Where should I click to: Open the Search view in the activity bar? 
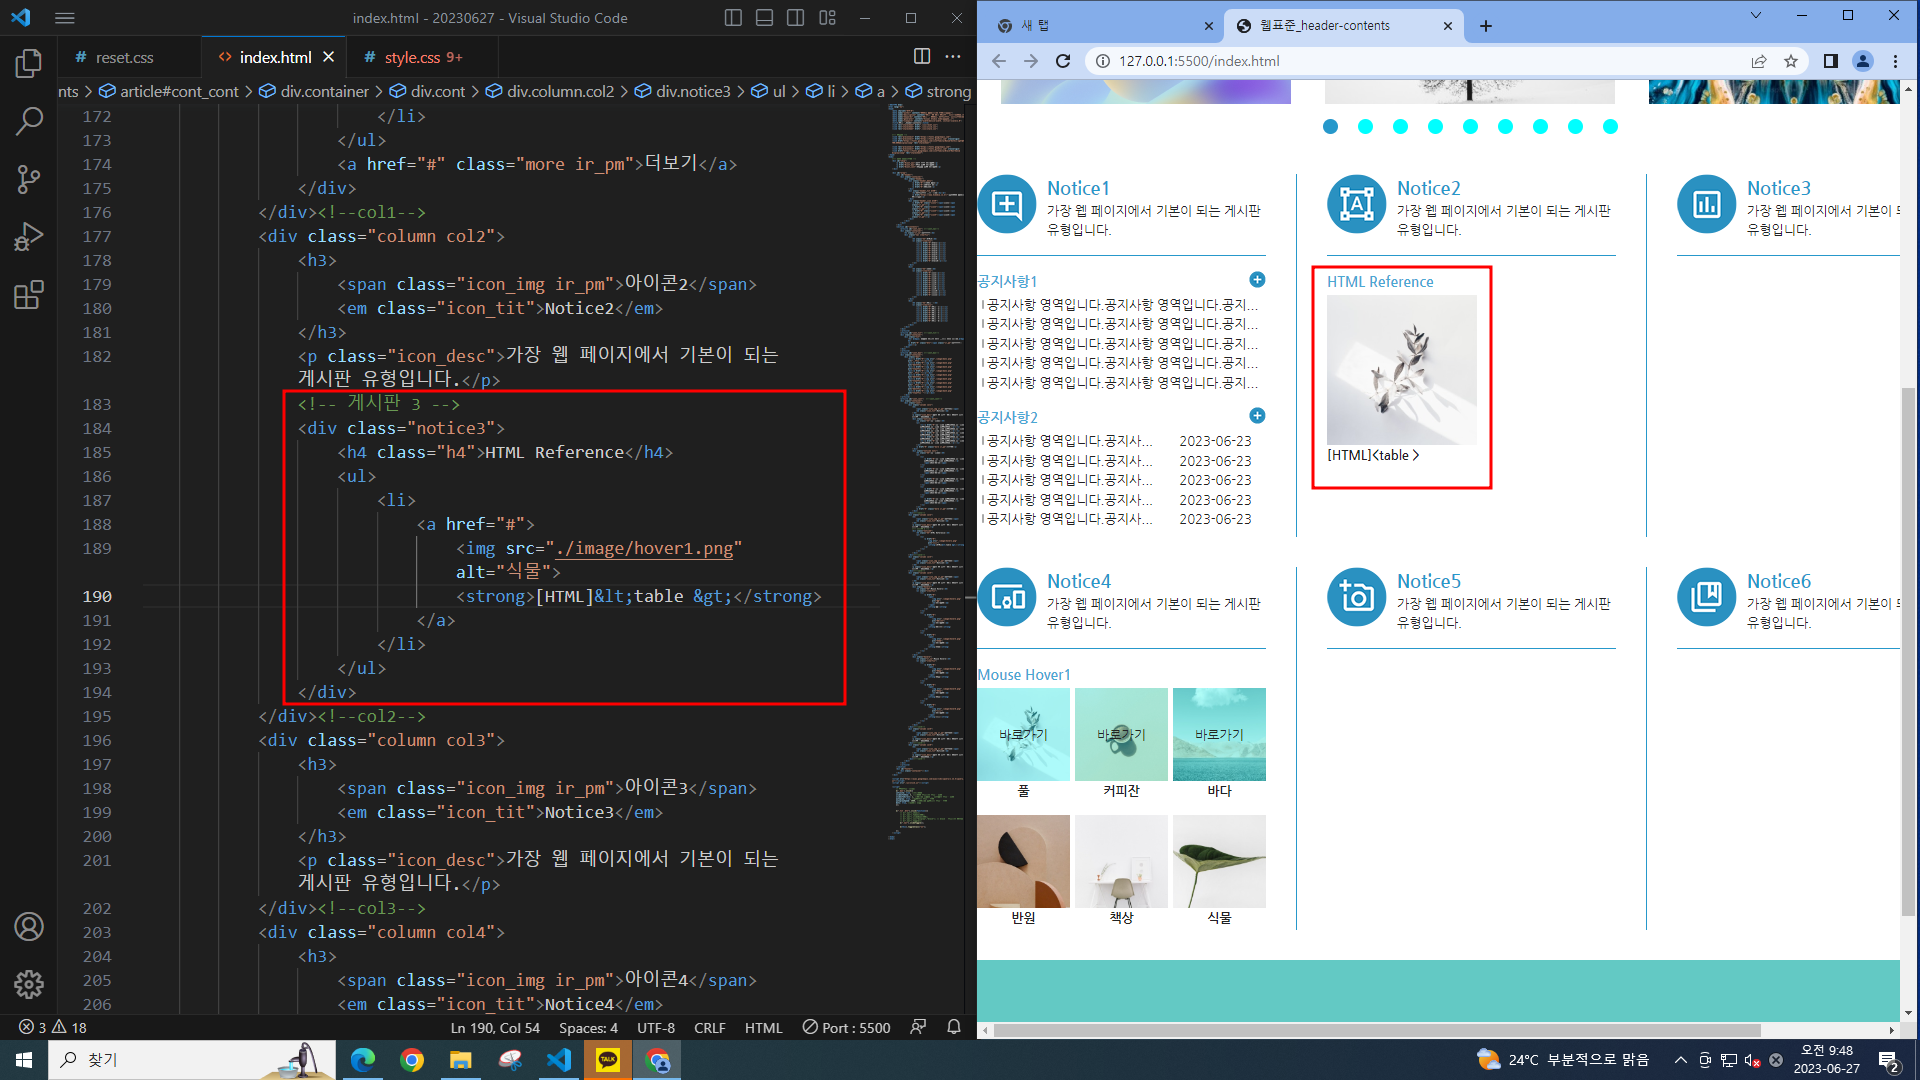(x=29, y=122)
